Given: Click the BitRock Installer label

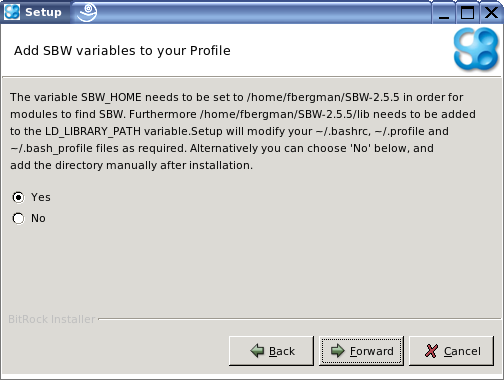Looking at the screenshot, I should pos(52,319).
